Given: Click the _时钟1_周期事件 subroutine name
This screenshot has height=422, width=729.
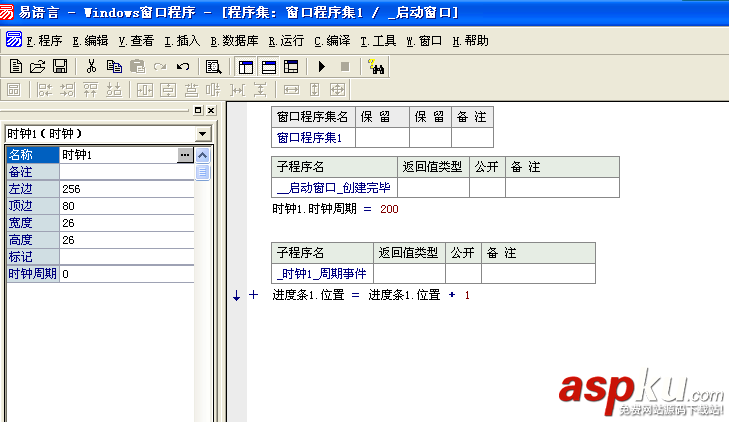Looking at the screenshot, I should click(x=322, y=274).
